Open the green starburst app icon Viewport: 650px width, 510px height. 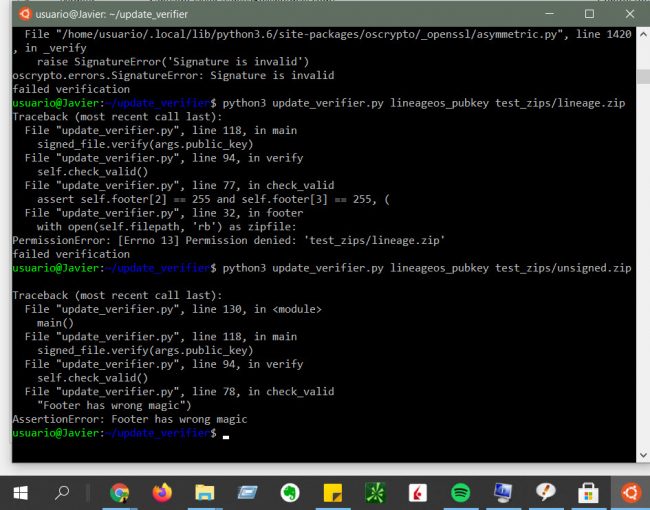tap(375, 493)
